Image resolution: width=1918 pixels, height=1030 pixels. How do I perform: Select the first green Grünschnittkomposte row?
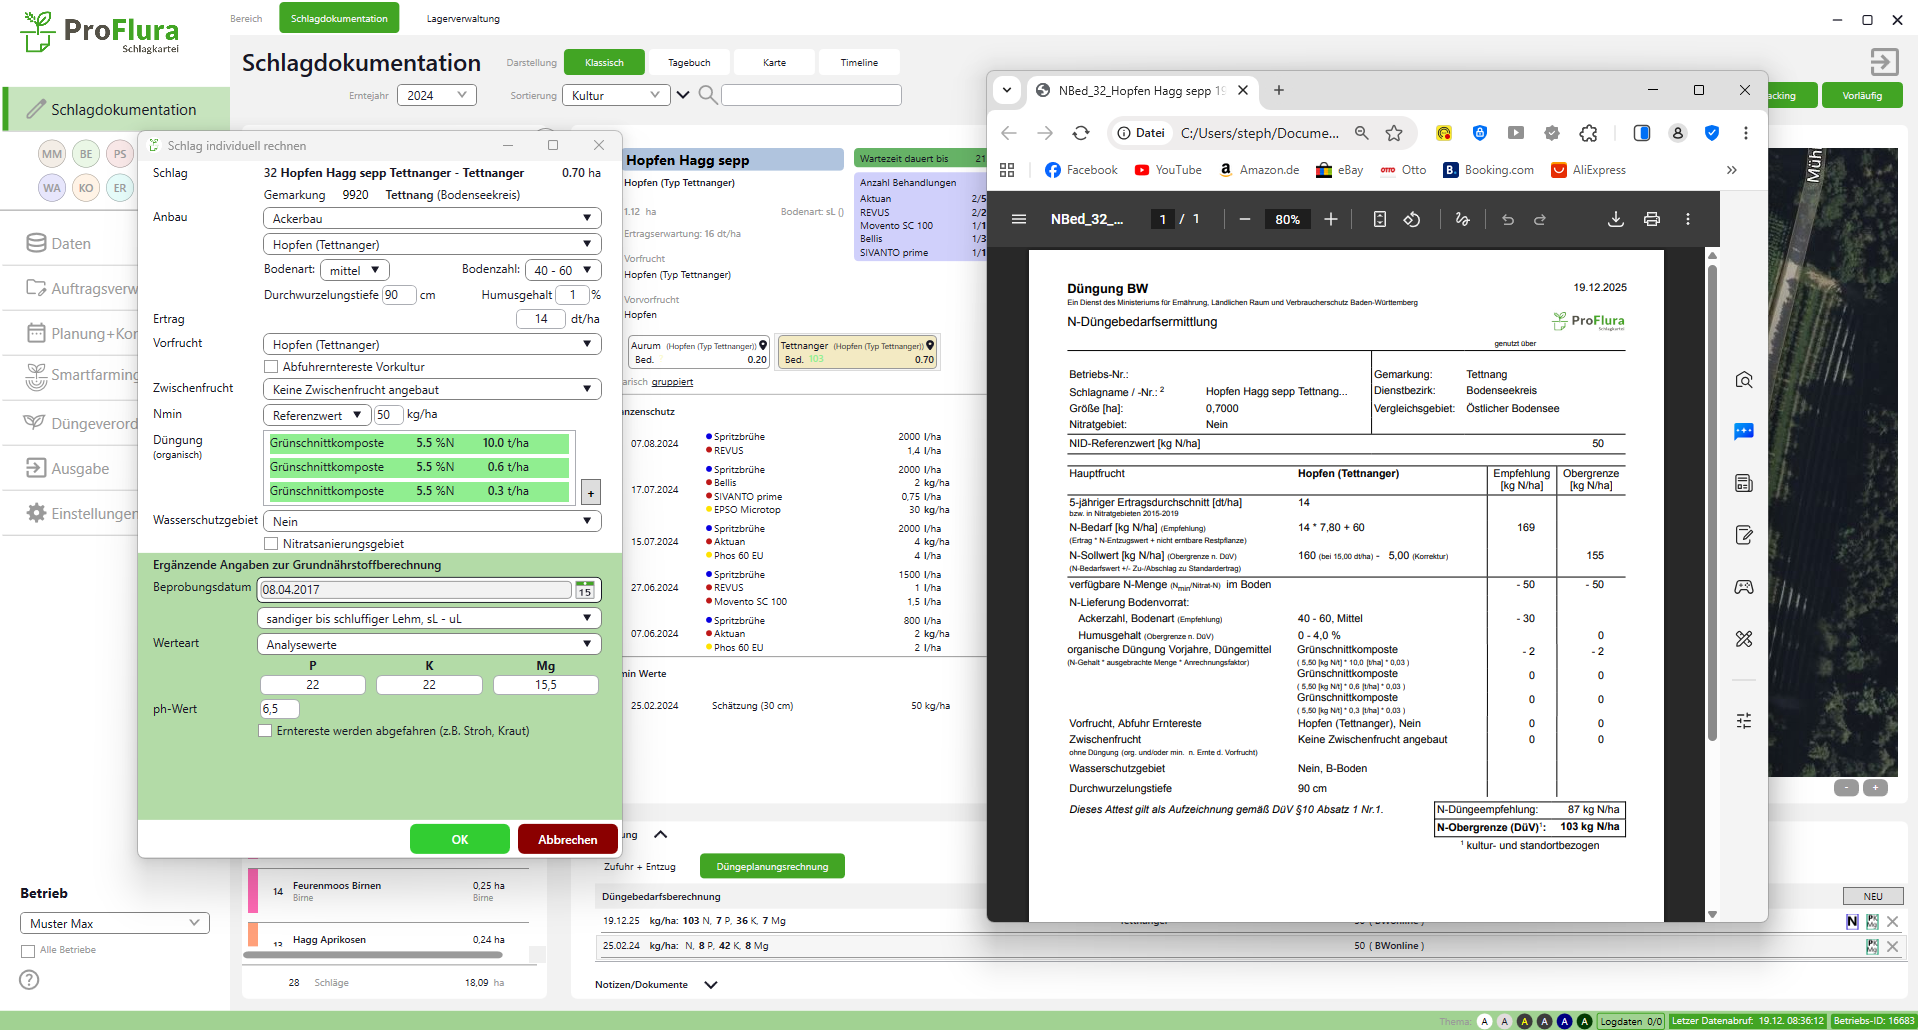pos(418,443)
